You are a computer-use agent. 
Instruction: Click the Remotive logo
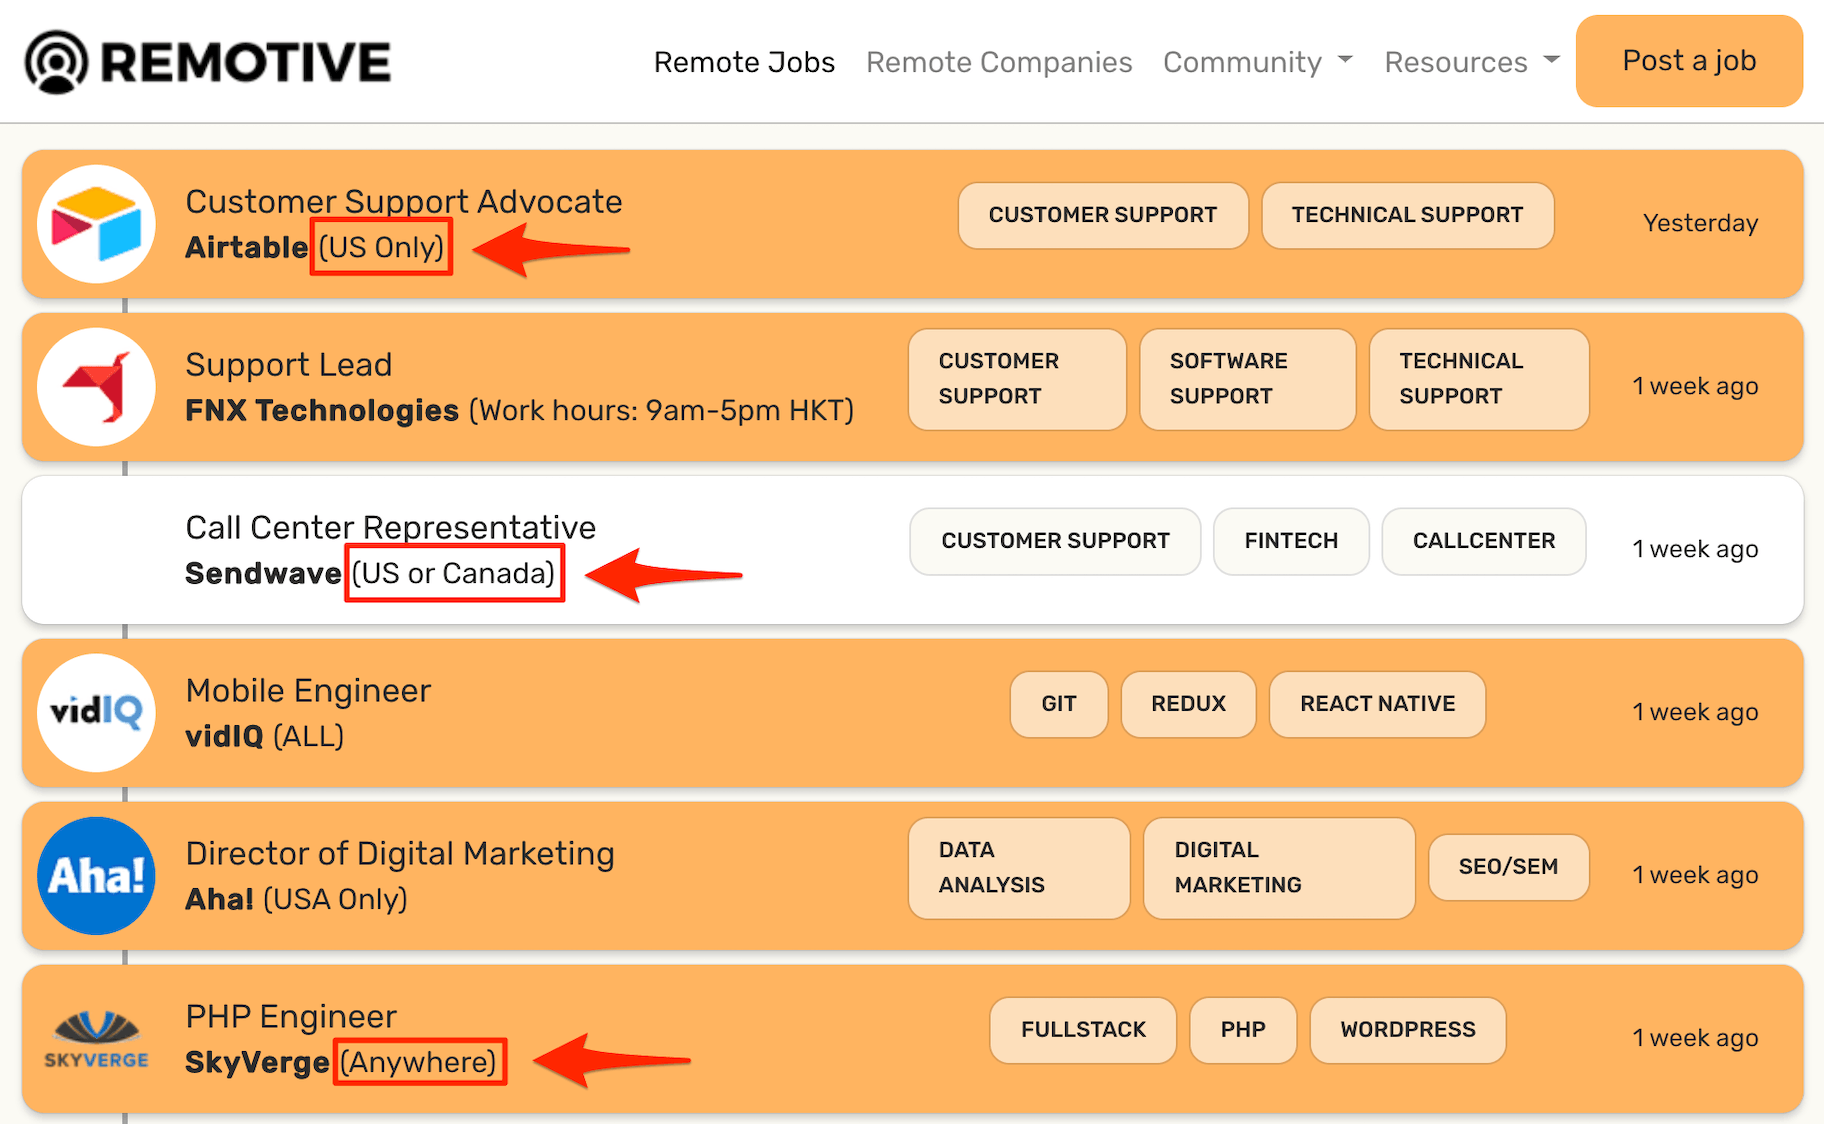pos(208,62)
